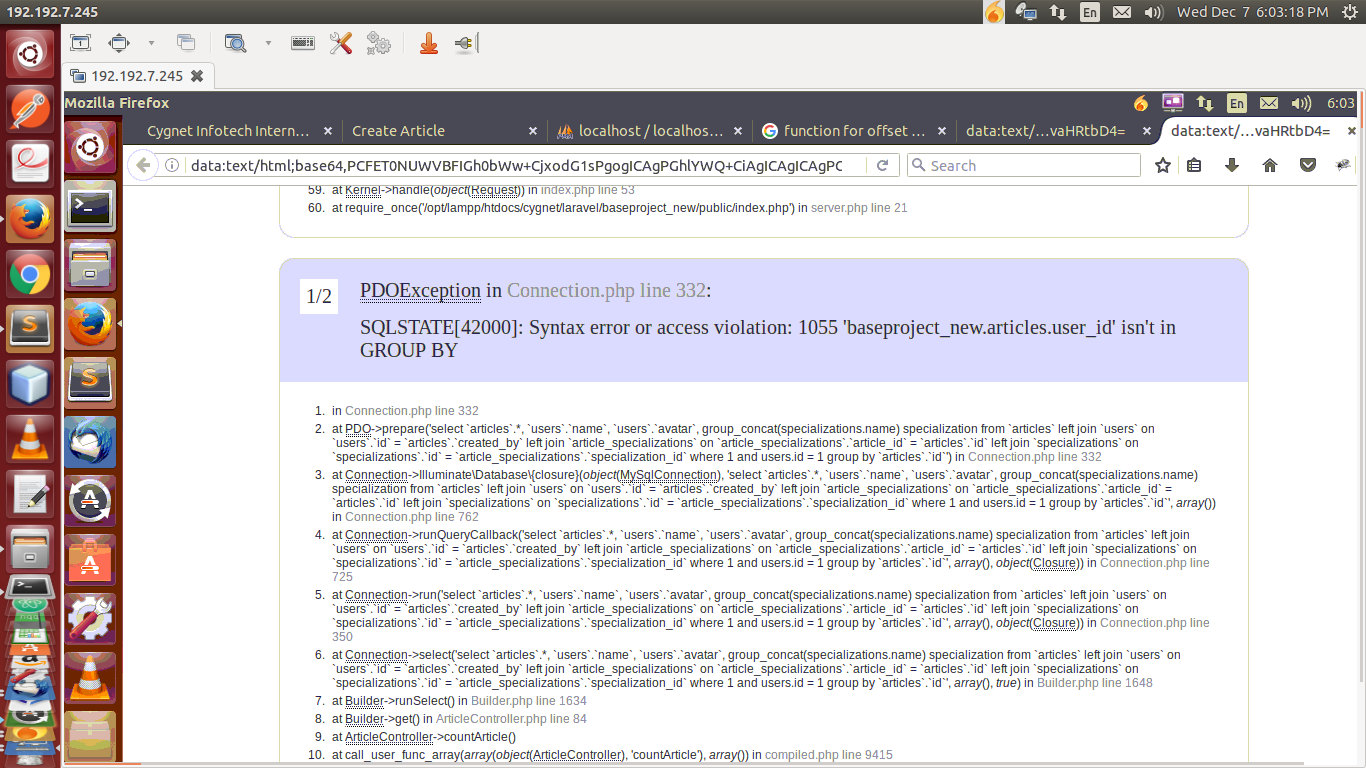This screenshot has height=768, width=1366.
Task: Open Ubuntu Software Center in remote launcher
Action: [90, 560]
